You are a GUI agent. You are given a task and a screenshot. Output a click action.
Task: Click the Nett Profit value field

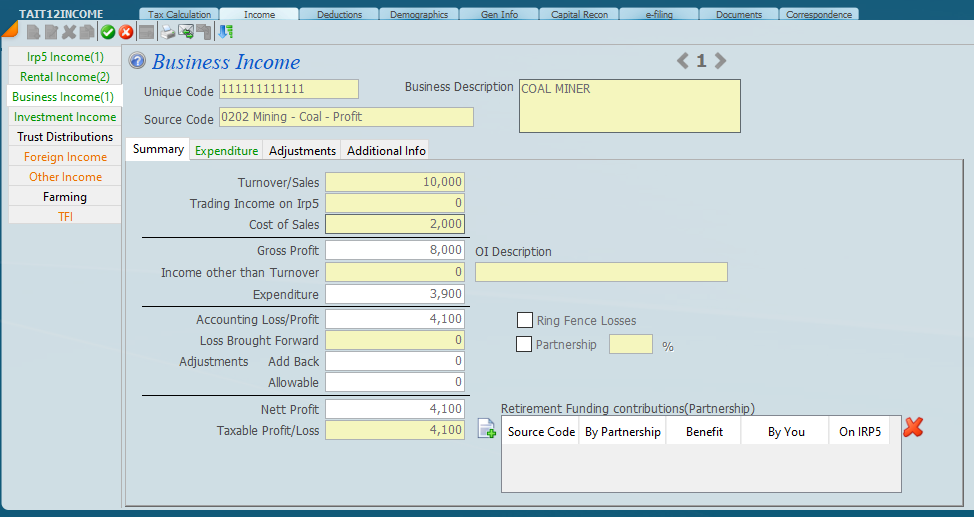click(x=395, y=409)
